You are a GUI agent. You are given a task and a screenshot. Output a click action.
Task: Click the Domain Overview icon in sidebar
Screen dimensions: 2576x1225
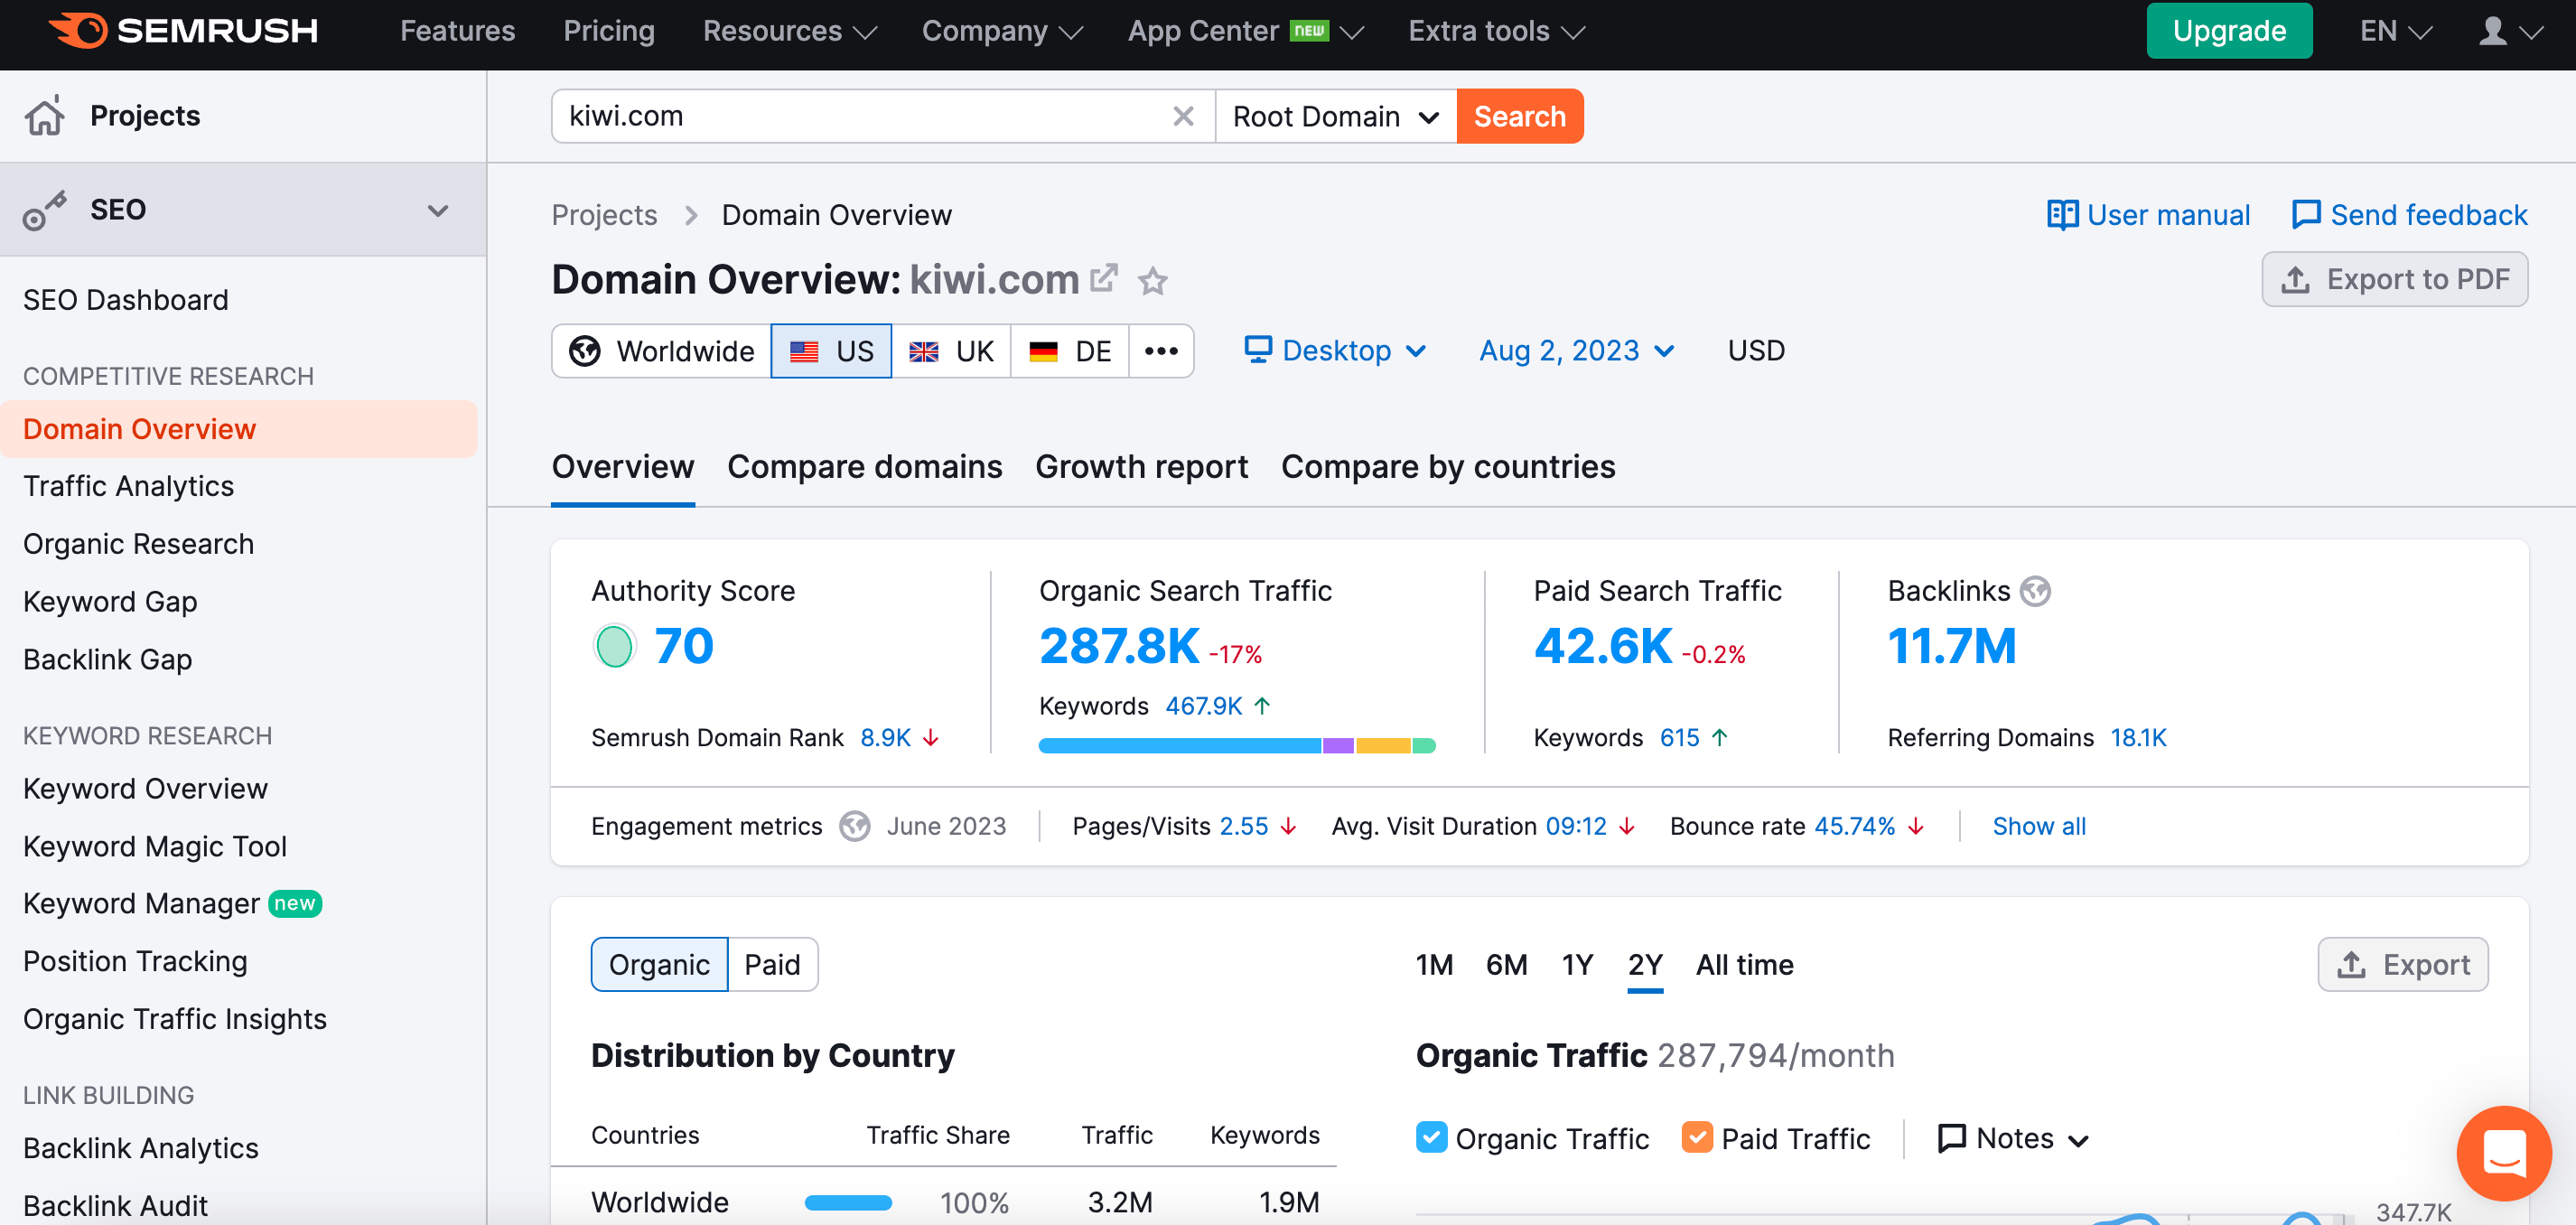pos(140,428)
